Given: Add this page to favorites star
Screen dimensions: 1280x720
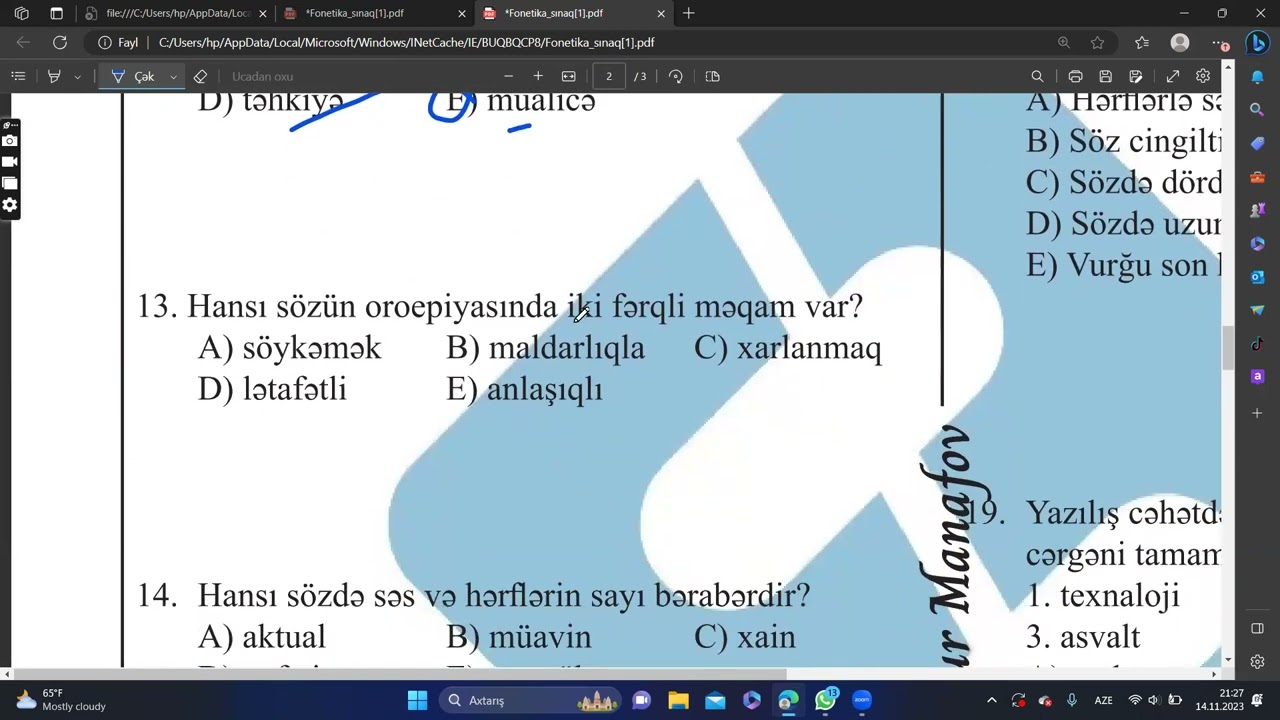Looking at the screenshot, I should tap(1097, 43).
